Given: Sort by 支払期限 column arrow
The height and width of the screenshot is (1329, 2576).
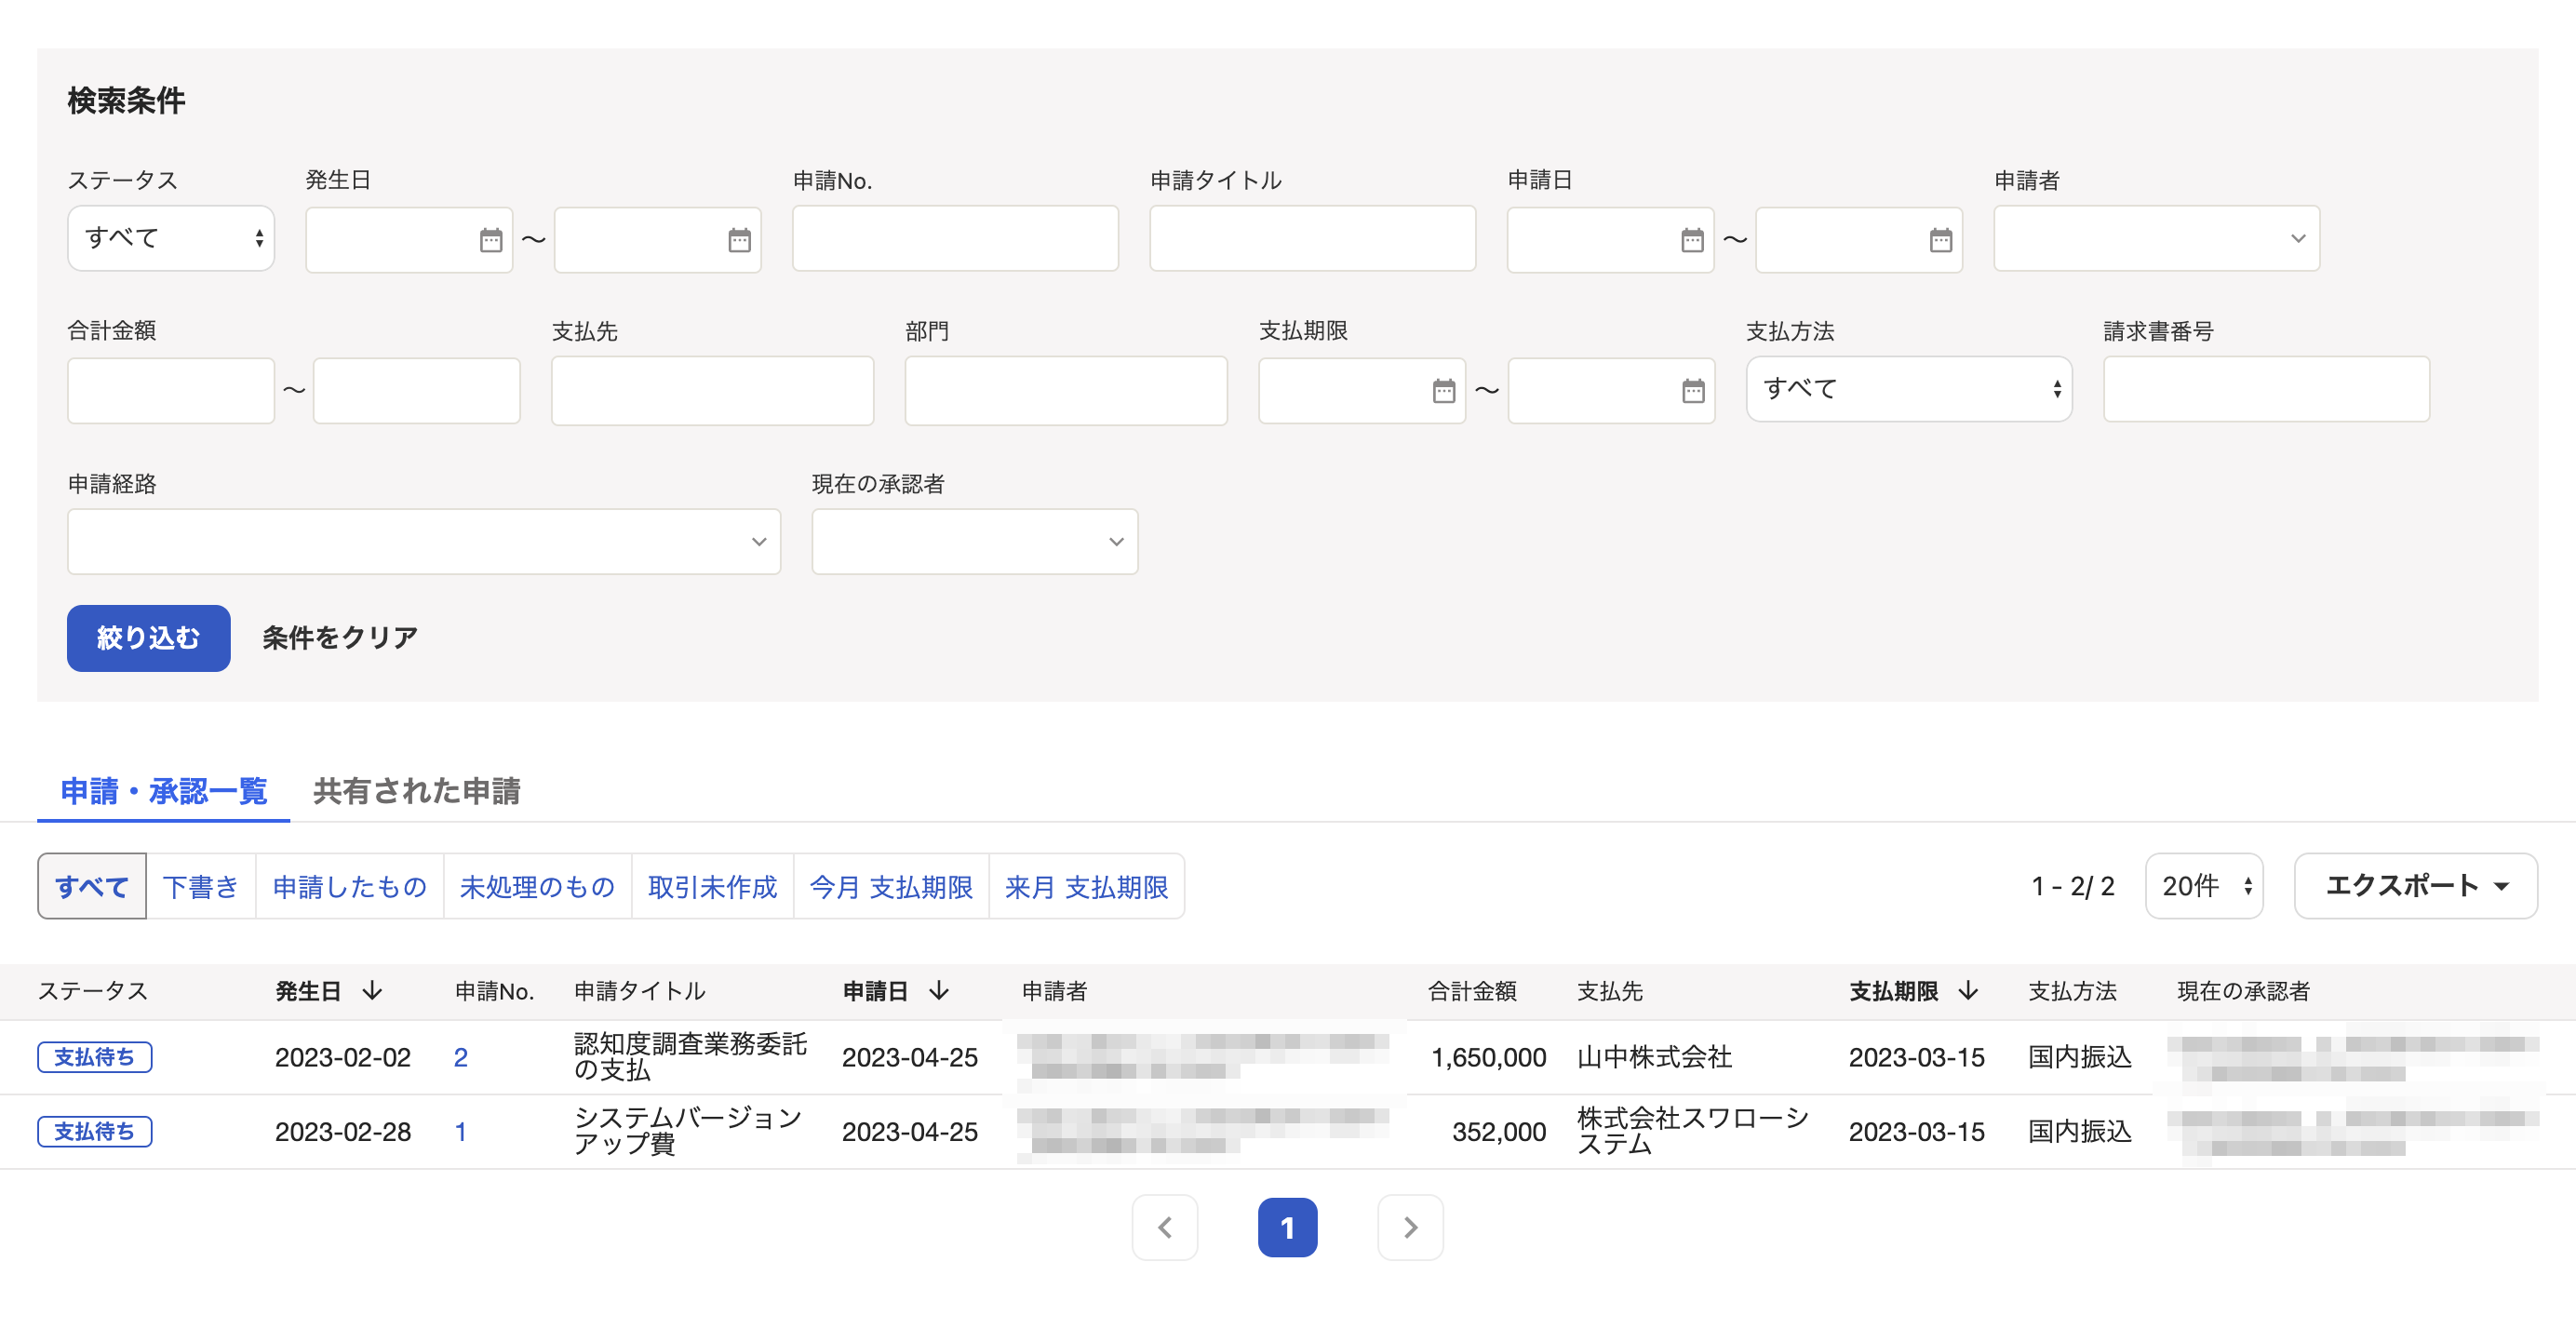Looking at the screenshot, I should pyautogui.click(x=1968, y=991).
